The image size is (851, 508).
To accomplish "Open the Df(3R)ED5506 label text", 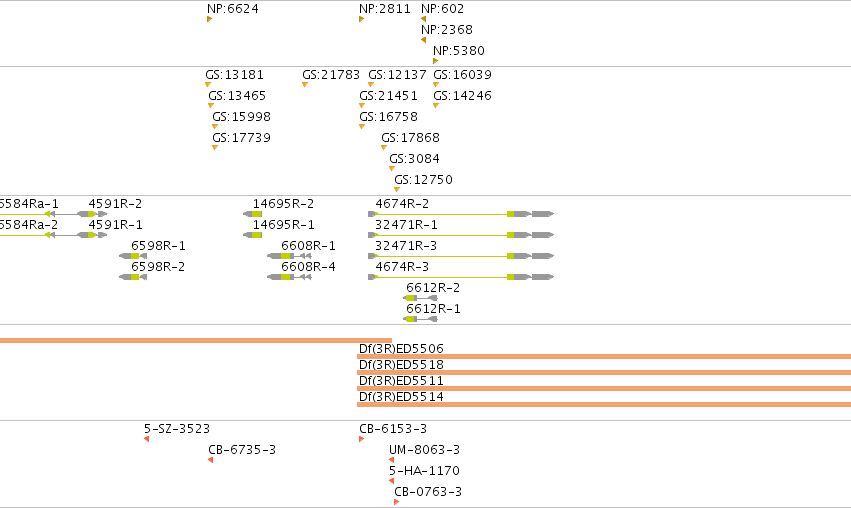I will pos(401,348).
